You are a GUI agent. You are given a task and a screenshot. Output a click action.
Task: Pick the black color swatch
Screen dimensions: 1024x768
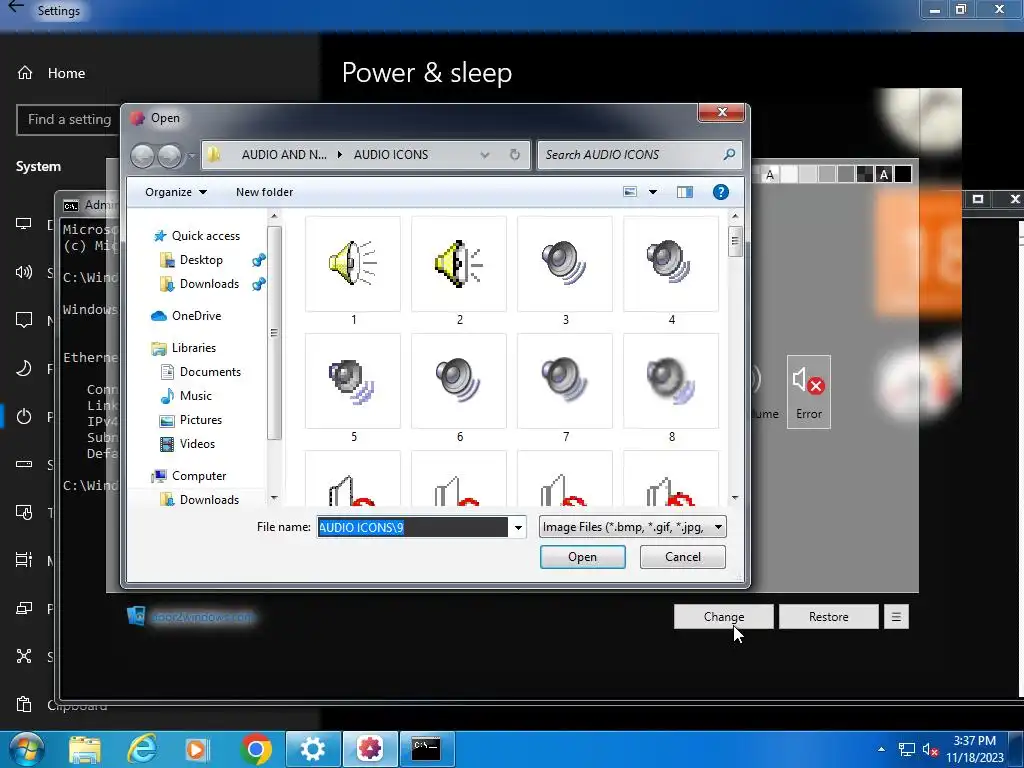tap(903, 174)
